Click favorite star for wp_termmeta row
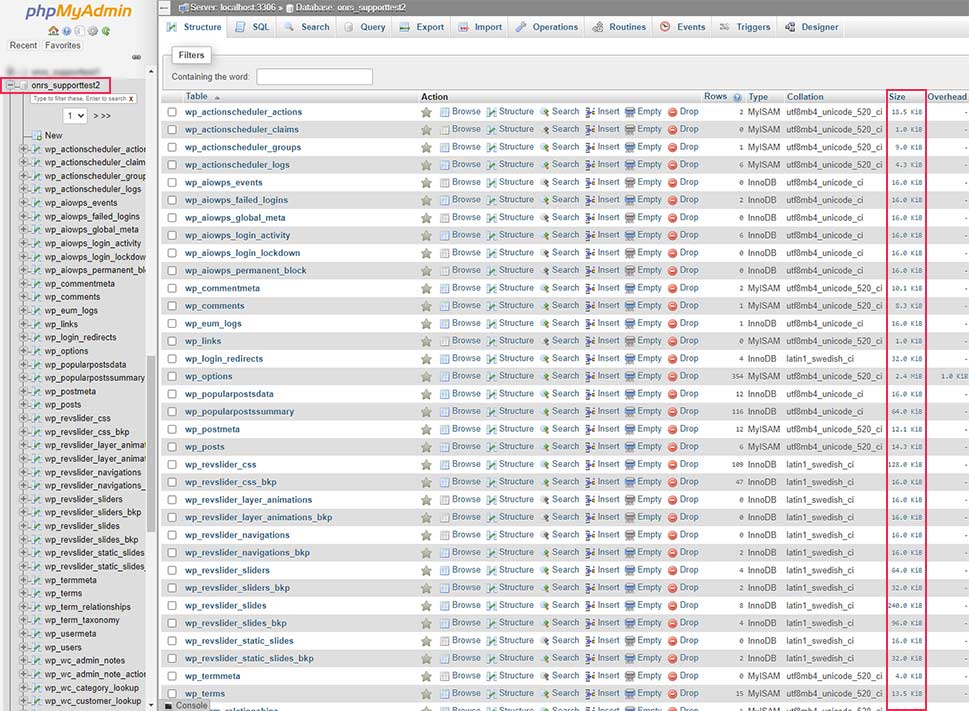969x711 pixels. (426, 676)
